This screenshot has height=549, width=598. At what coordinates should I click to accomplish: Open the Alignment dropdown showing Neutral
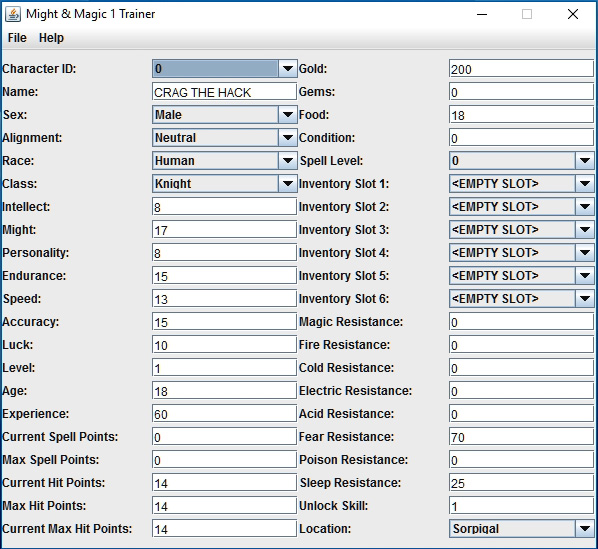click(x=225, y=138)
